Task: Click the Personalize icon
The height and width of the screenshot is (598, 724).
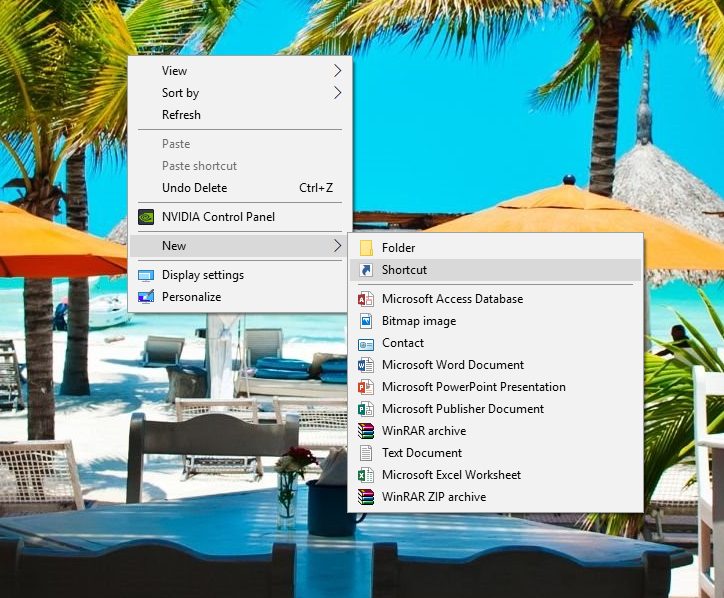Action: click(x=146, y=297)
